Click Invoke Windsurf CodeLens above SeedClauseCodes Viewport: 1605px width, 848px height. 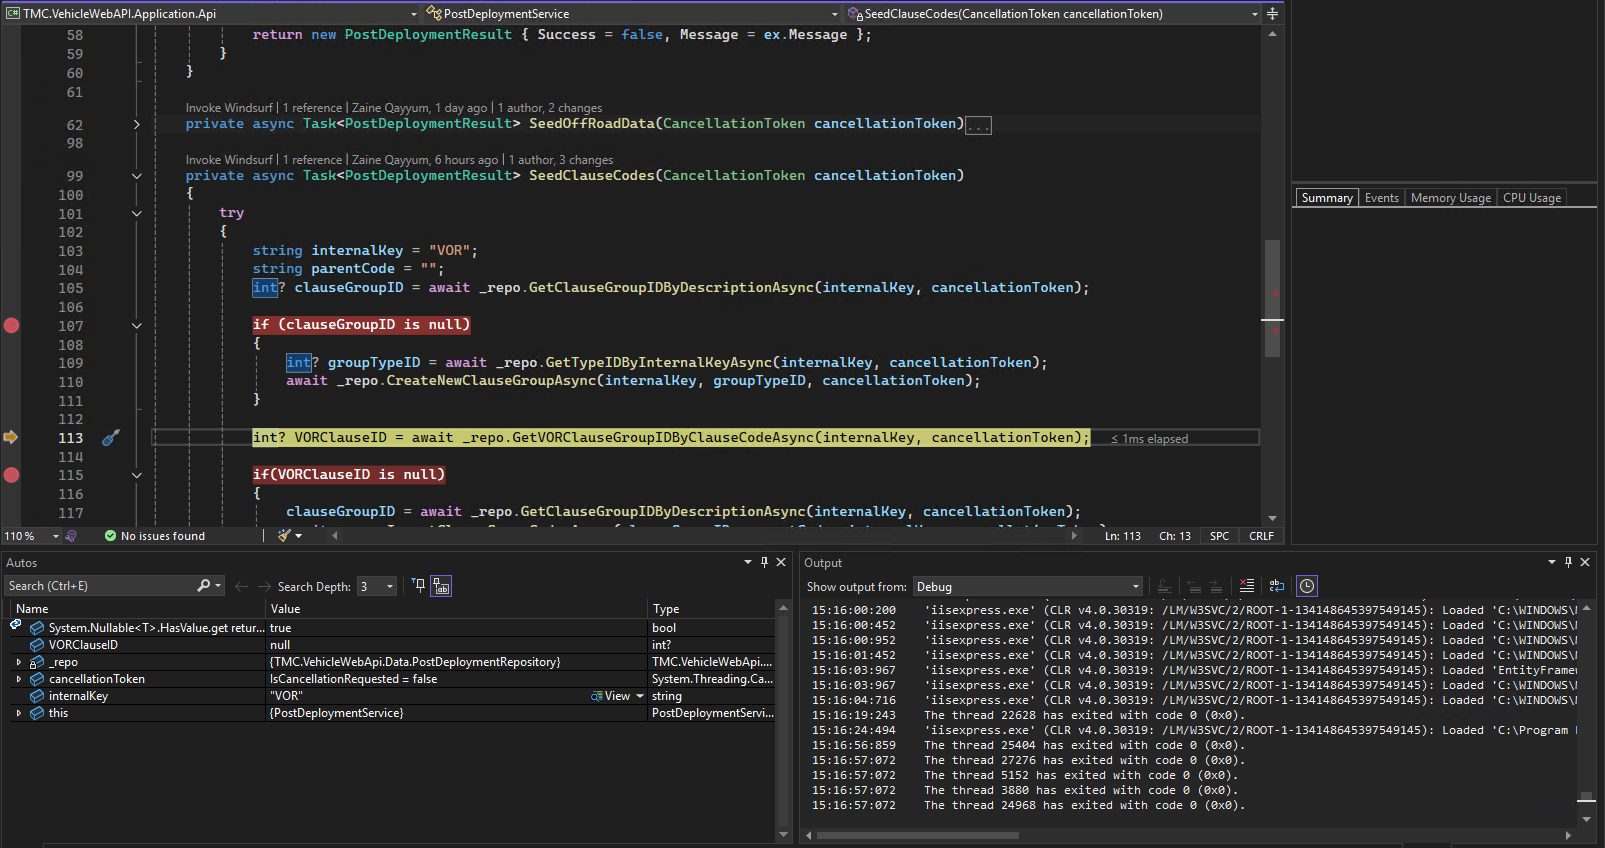click(229, 160)
